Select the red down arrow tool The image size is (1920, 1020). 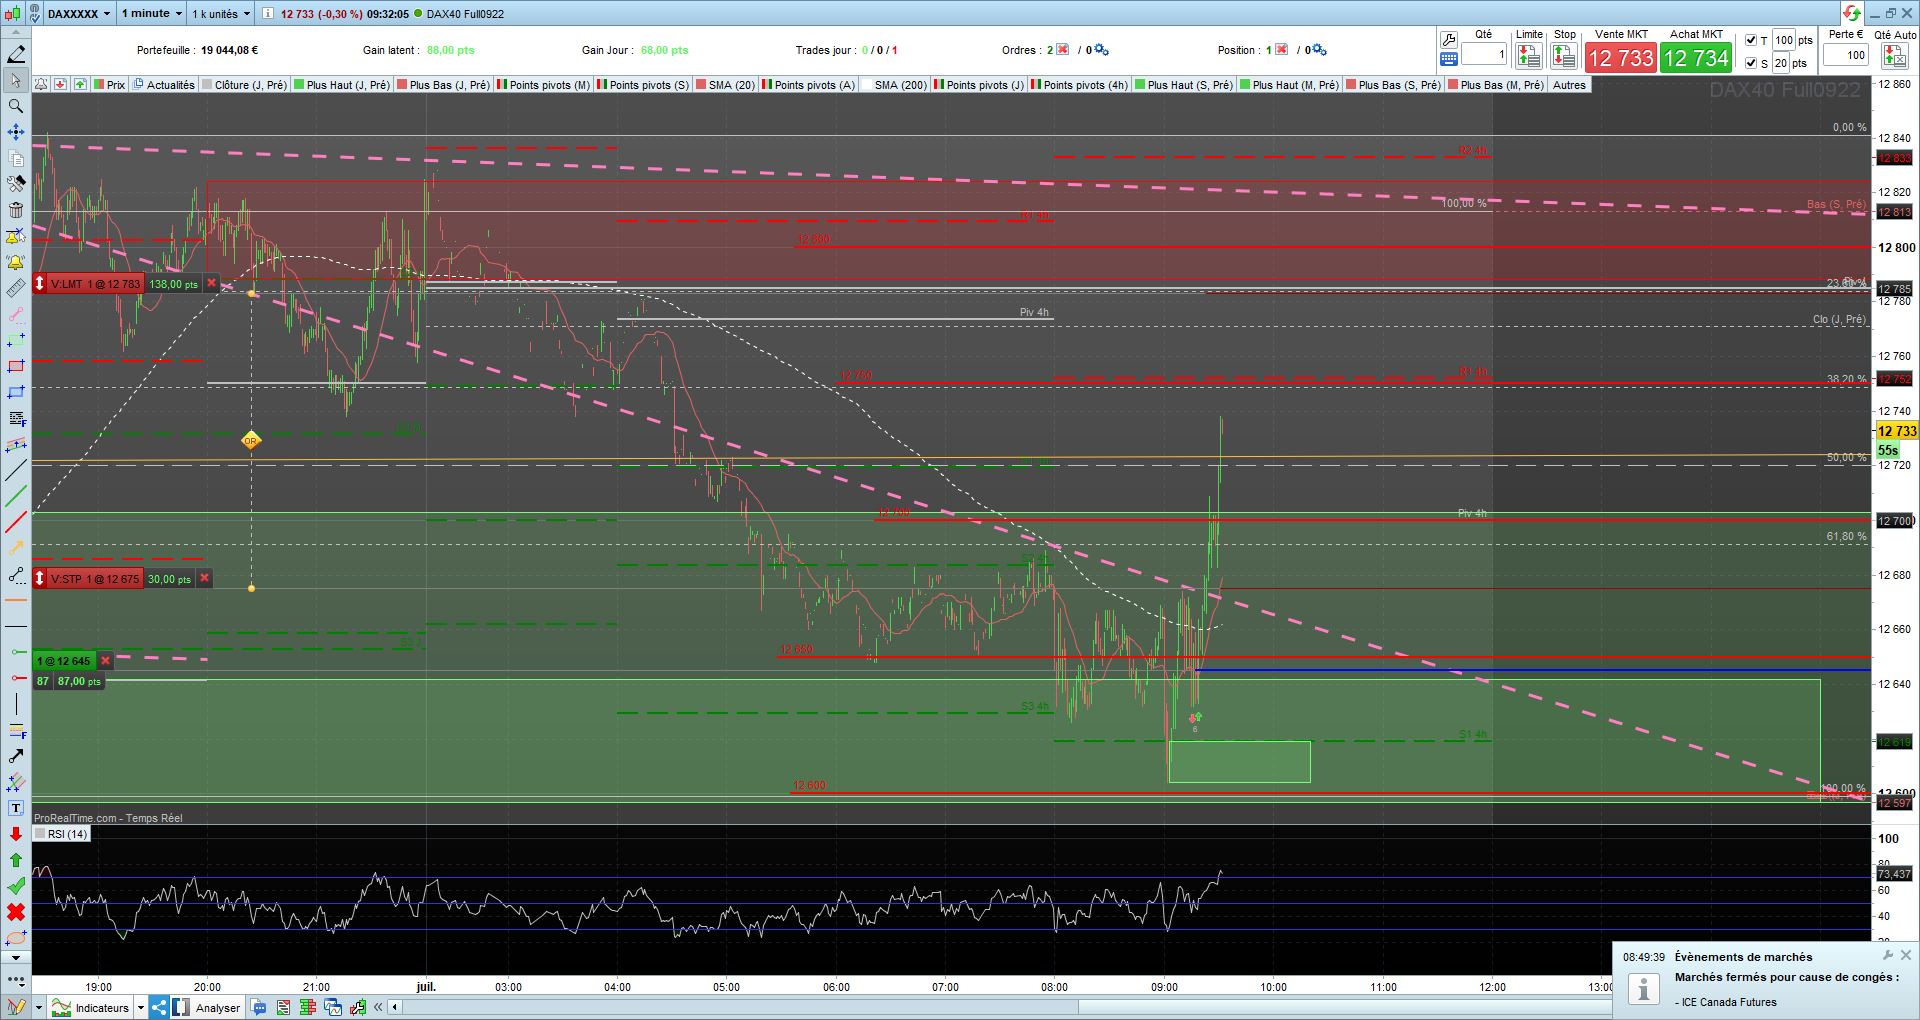click(x=16, y=834)
